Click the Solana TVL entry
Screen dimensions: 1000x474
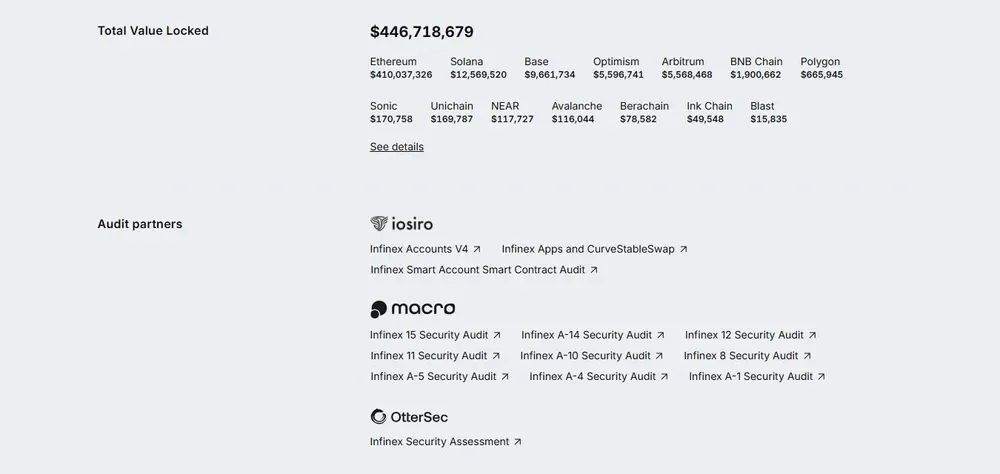coord(478,68)
